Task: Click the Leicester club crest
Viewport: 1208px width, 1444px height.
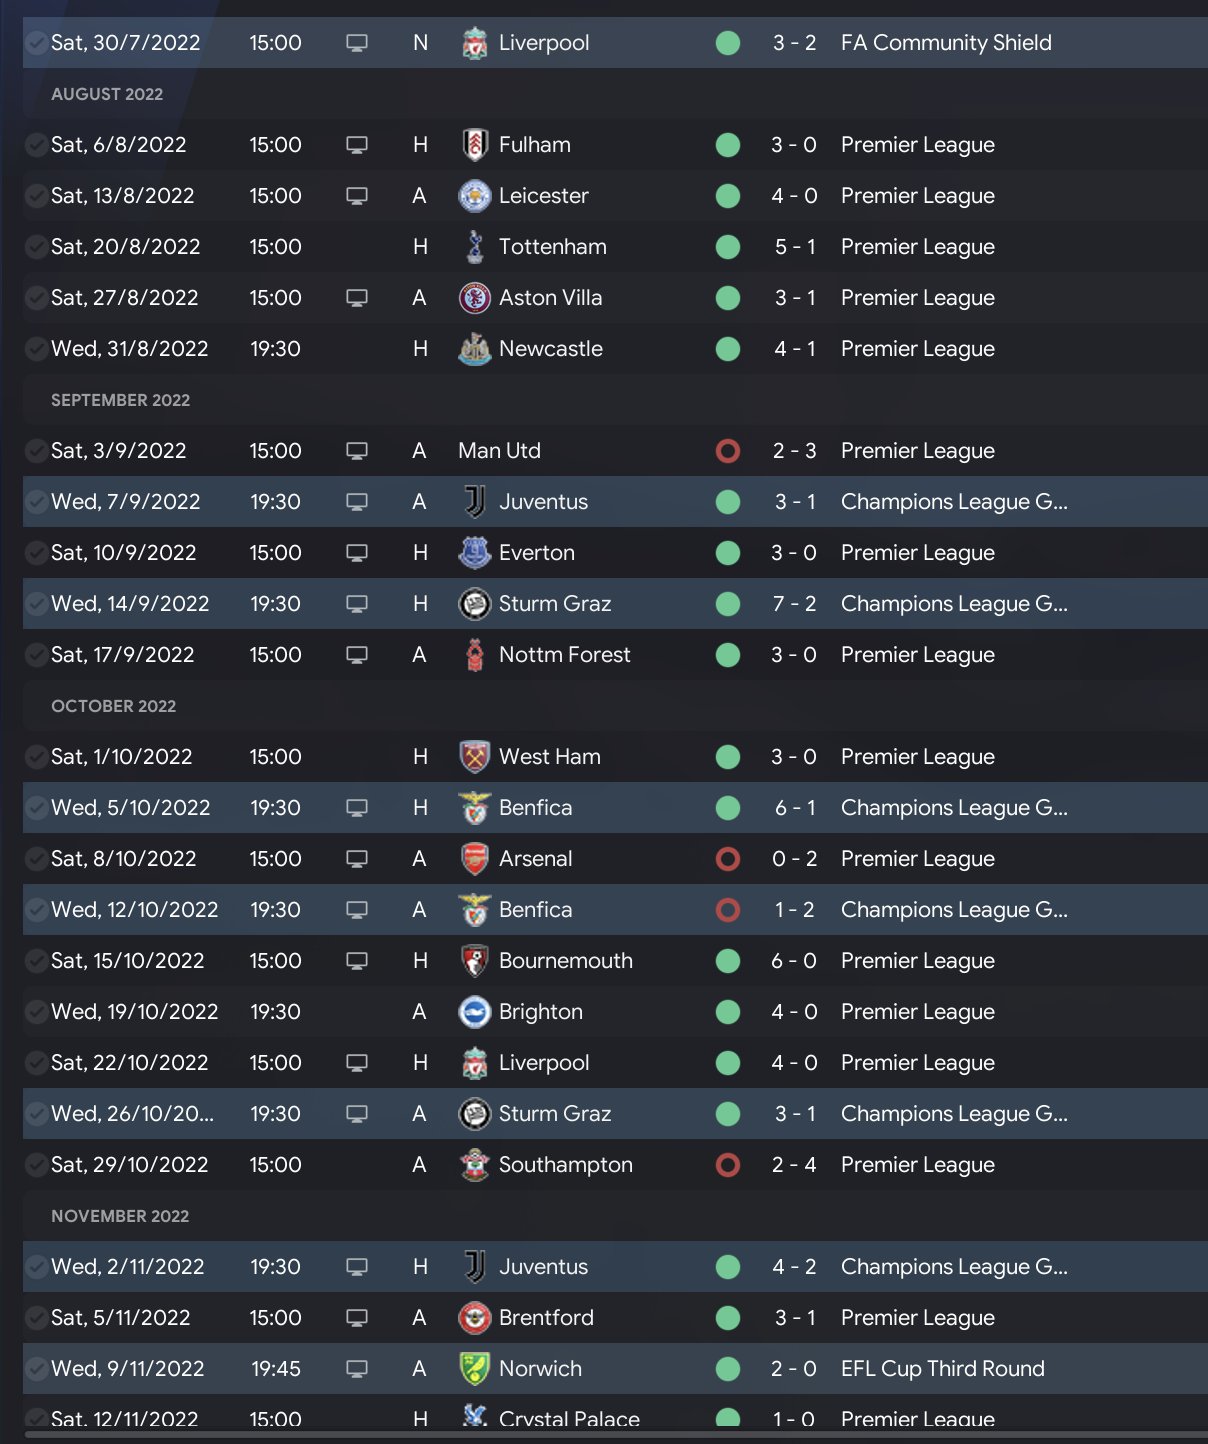Action: pos(474,196)
